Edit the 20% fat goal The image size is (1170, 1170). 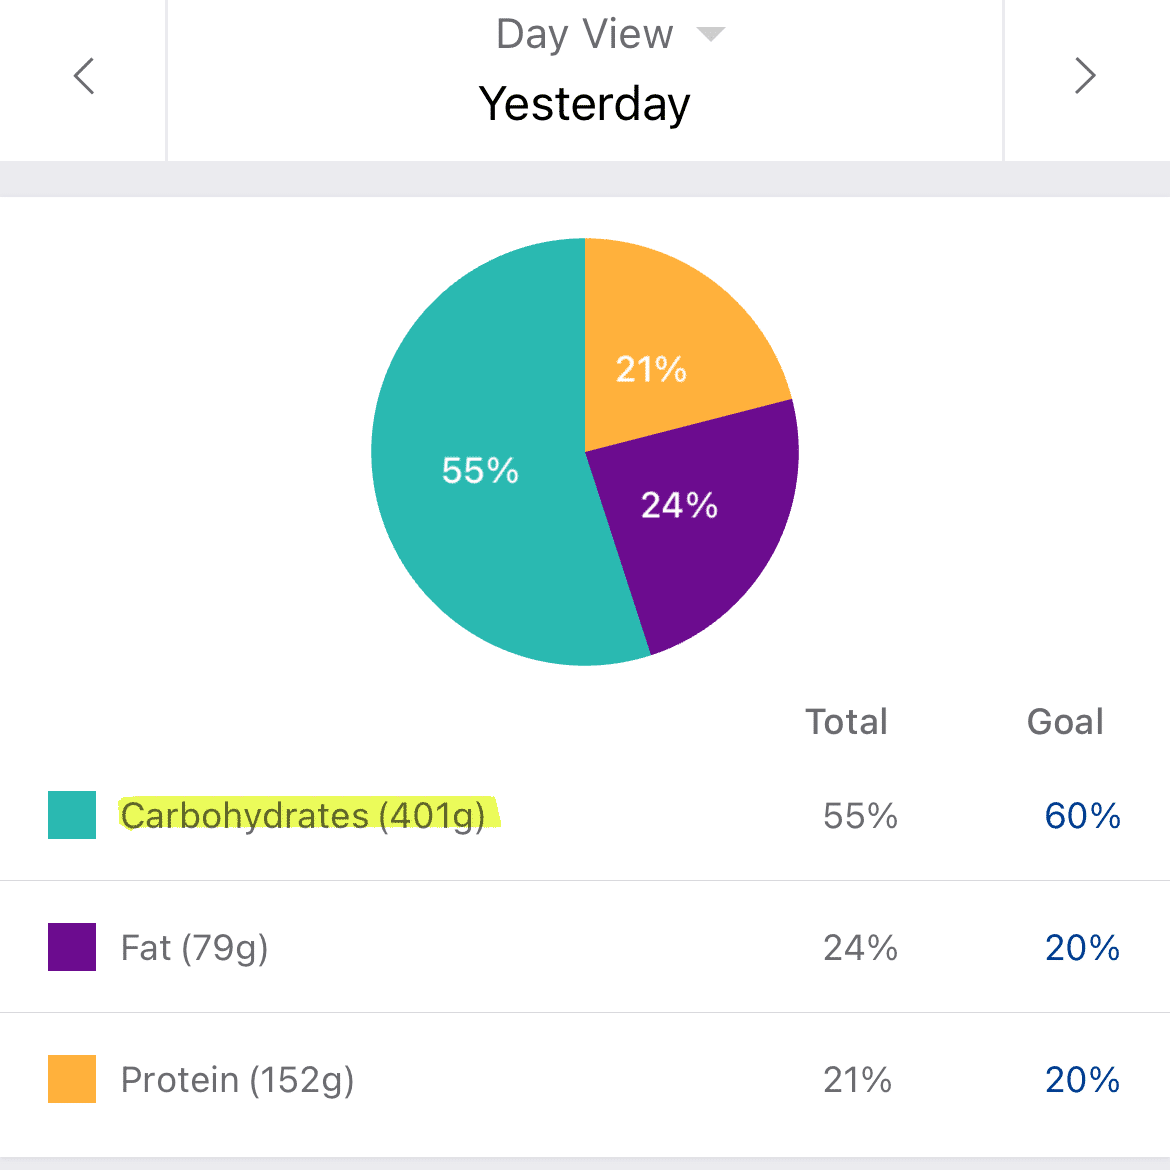point(1082,947)
